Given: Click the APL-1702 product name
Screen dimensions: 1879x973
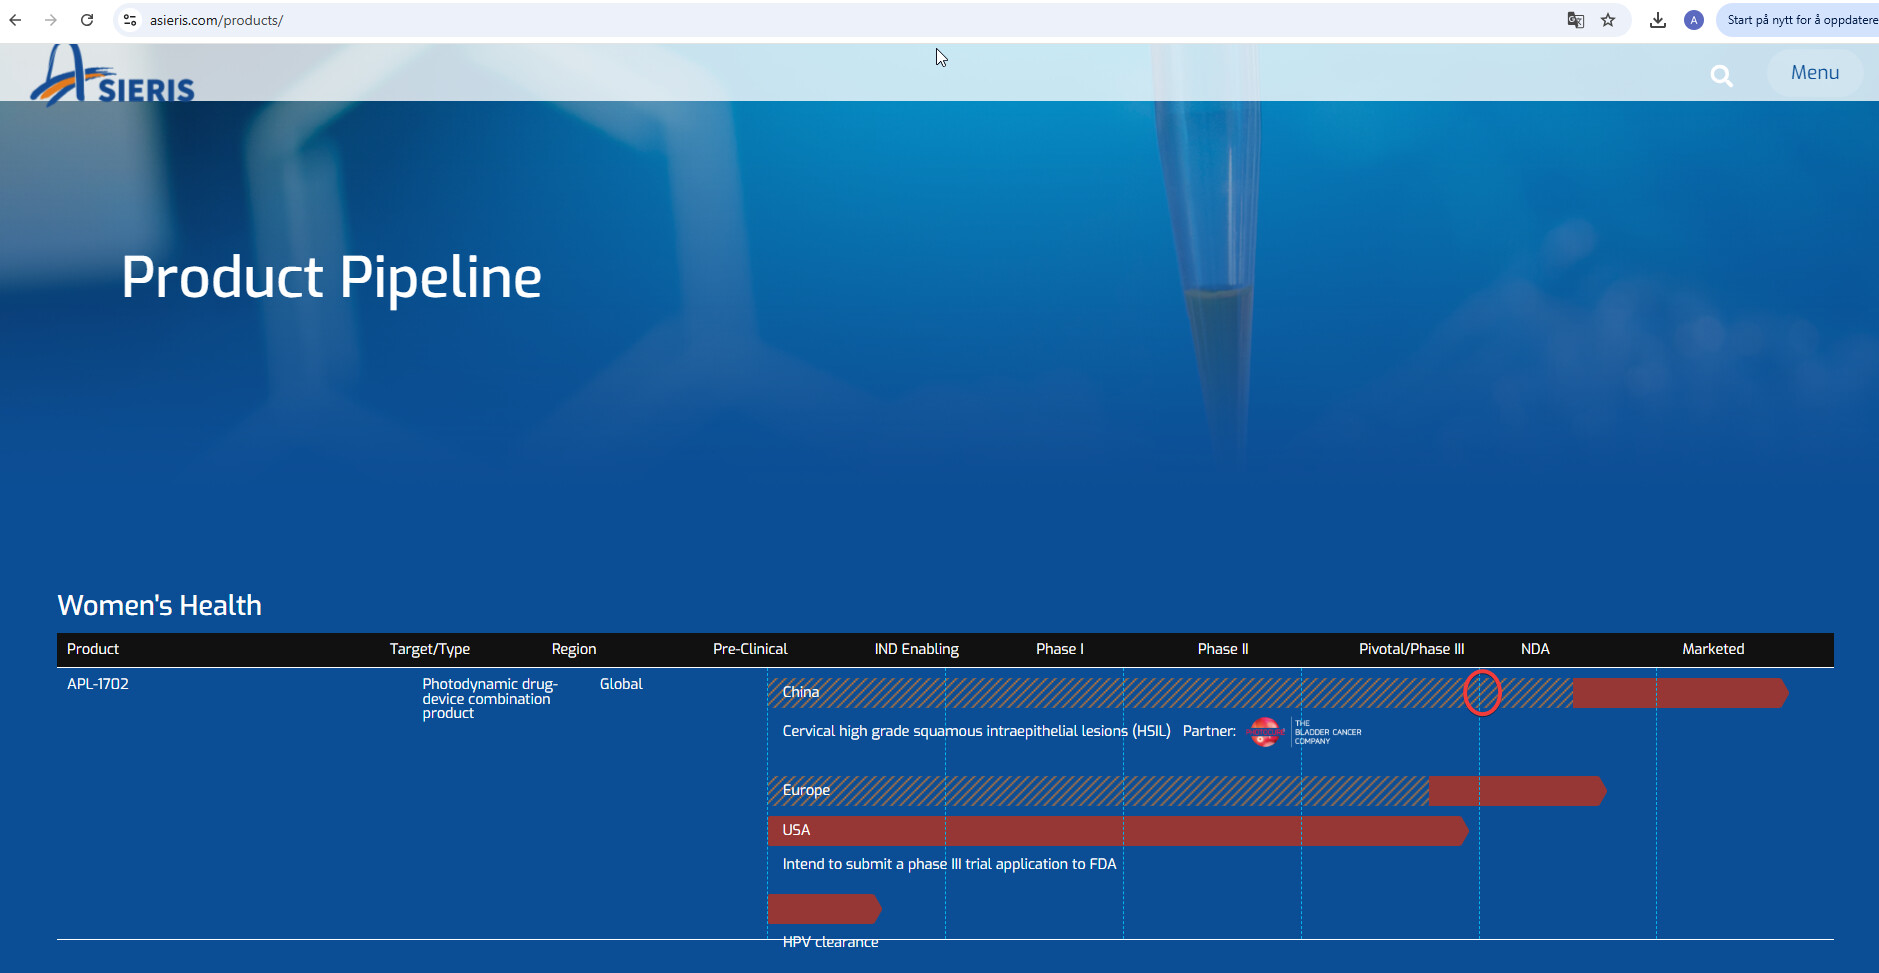Looking at the screenshot, I should (98, 684).
